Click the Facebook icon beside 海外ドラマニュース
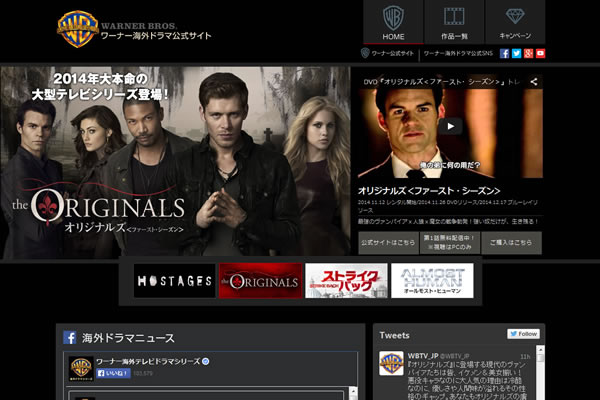Viewport: 600px width, 400px height. (x=70, y=338)
